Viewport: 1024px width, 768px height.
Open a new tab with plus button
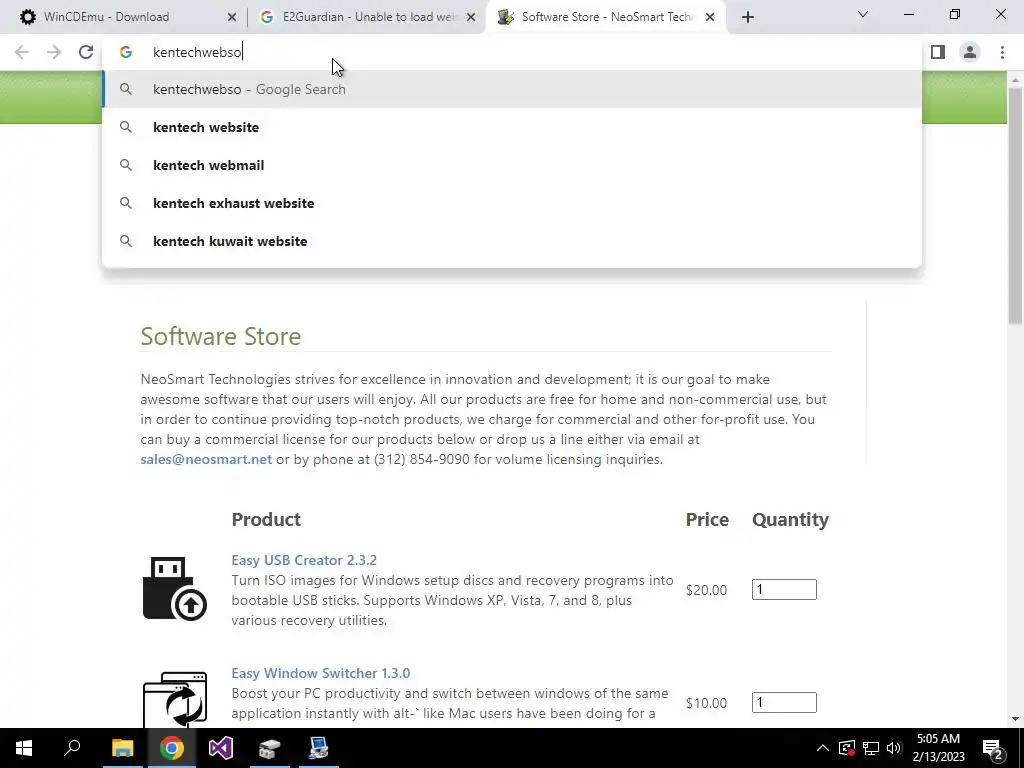[748, 17]
